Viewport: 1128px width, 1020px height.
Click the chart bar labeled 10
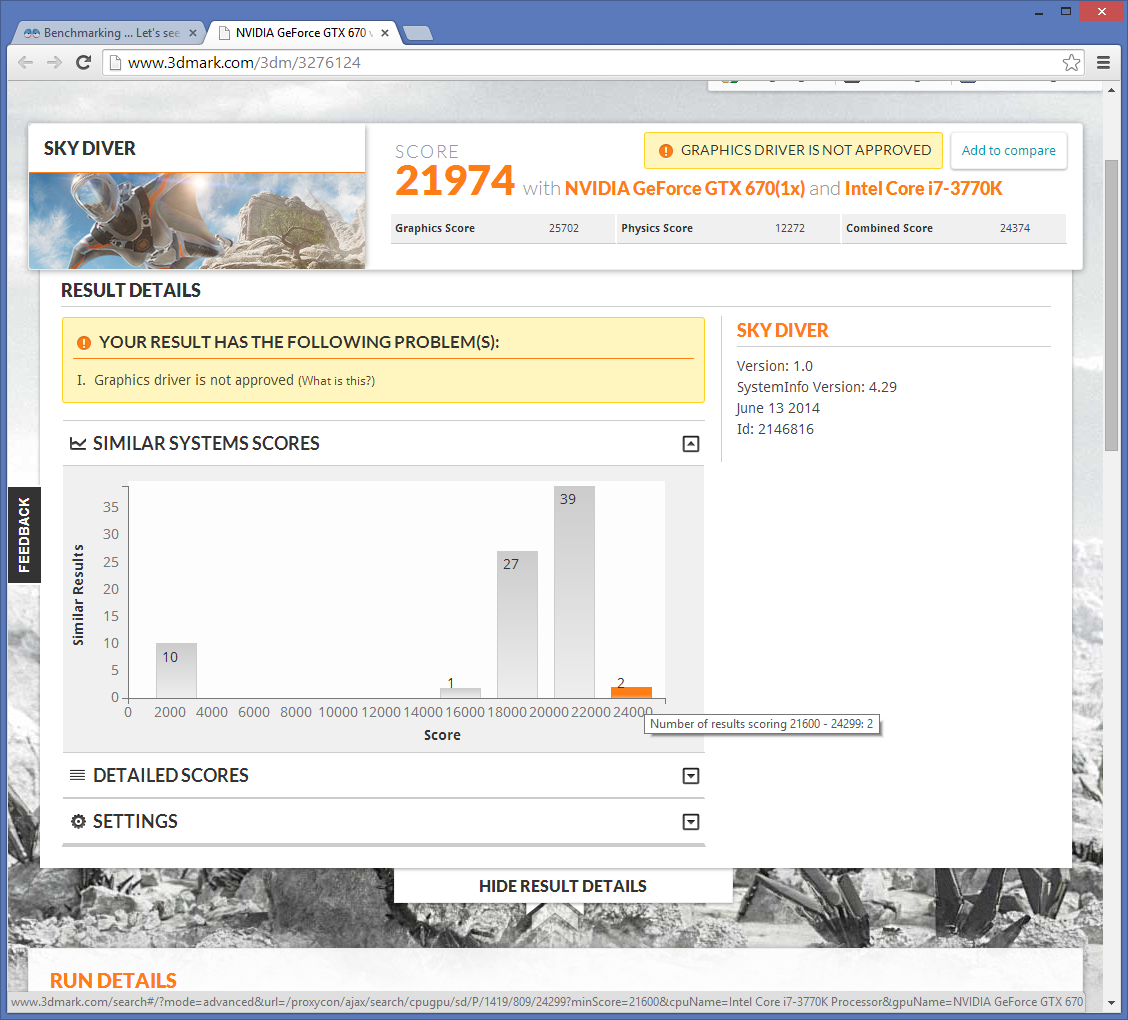[176, 670]
